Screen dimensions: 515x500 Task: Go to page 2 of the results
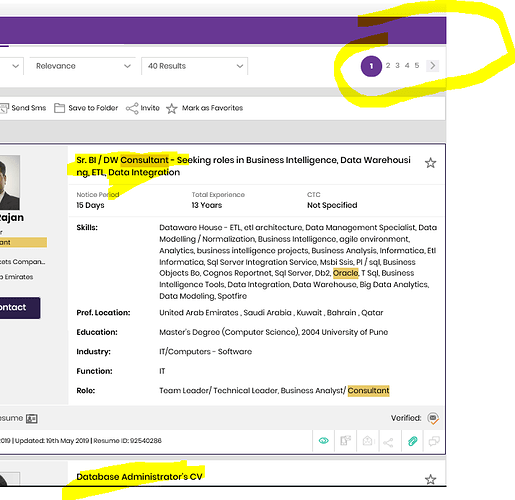click(388, 65)
